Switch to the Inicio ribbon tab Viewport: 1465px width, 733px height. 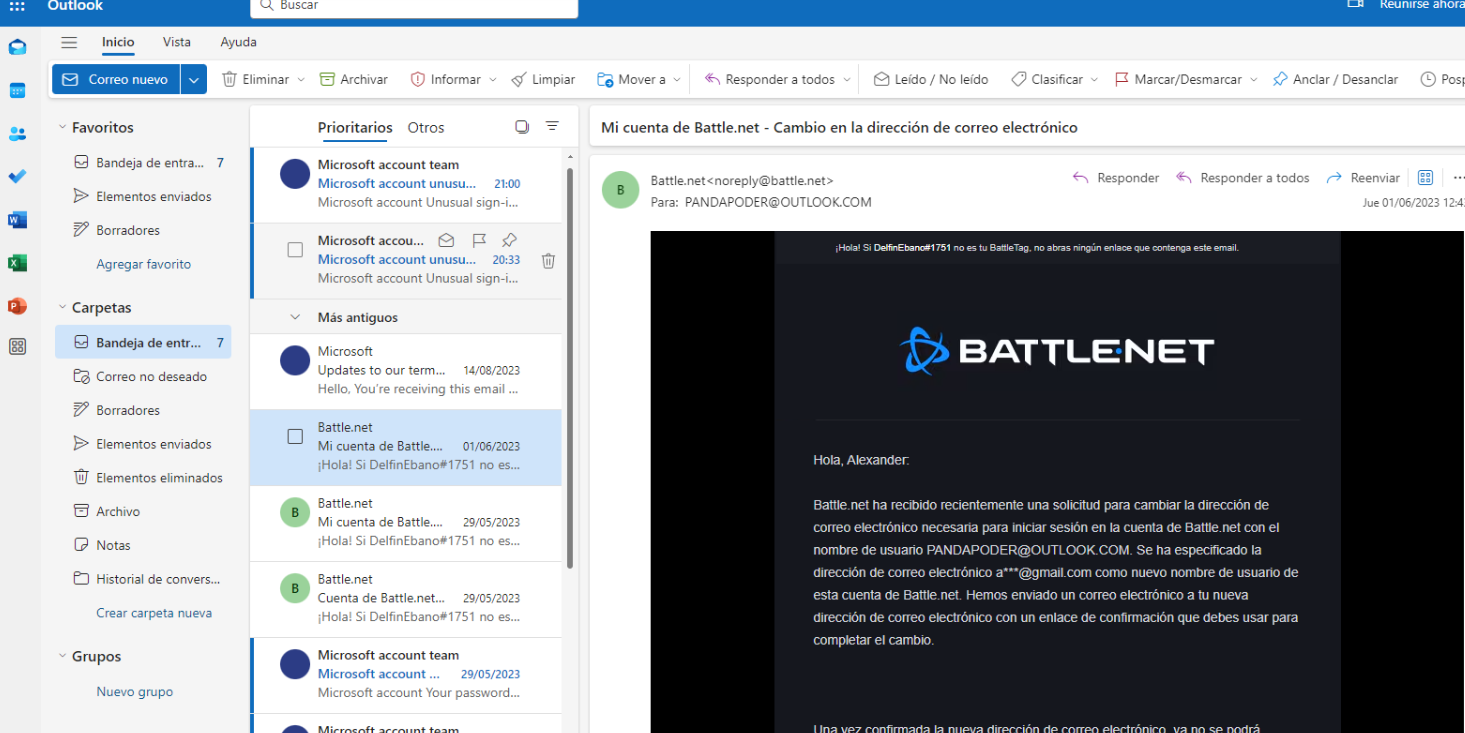point(118,42)
